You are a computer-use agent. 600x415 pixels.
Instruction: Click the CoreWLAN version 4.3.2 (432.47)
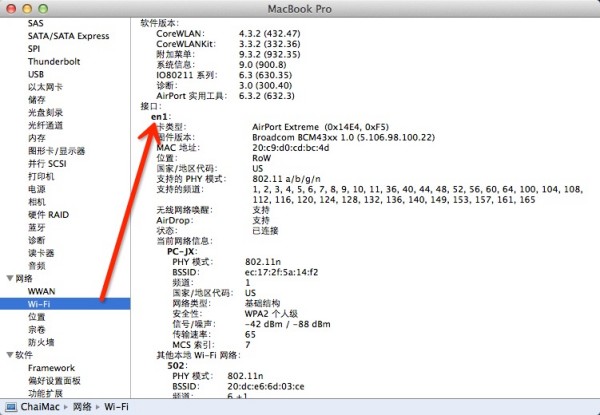pyautogui.click(x=269, y=34)
